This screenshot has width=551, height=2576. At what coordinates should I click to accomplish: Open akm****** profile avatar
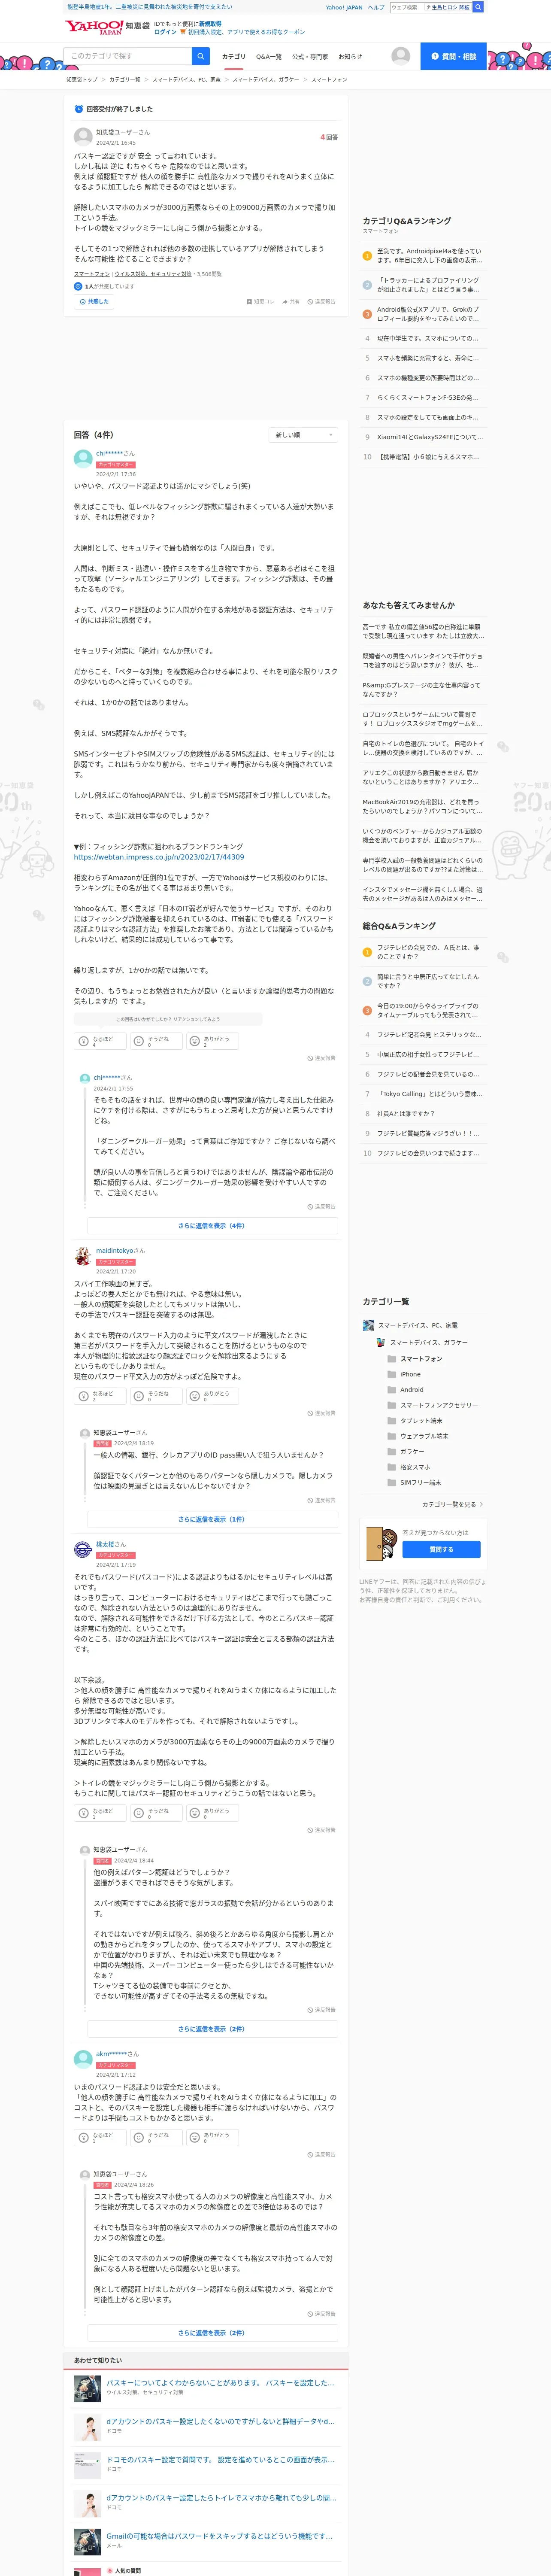click(83, 2059)
